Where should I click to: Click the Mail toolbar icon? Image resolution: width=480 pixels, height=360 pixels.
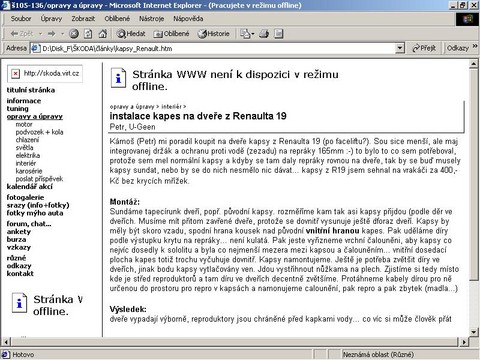click(x=247, y=34)
